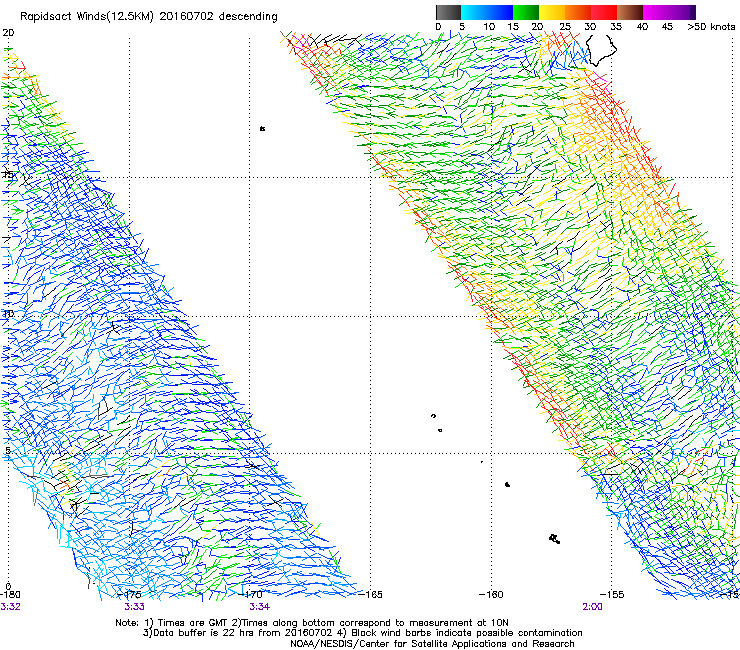Click the NOAA/NESDIS credit line
740x650 pixels.
point(432,644)
